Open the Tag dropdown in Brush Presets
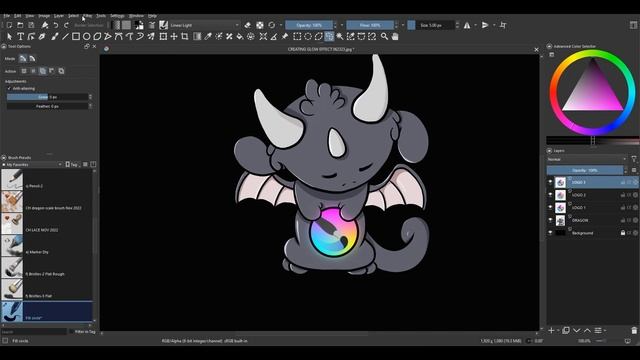640x360 pixels. tap(73, 164)
